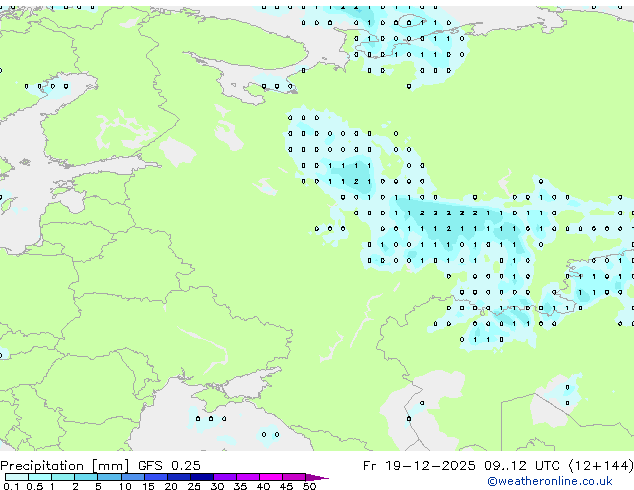The height and width of the screenshot is (490, 634).
Task: Select the 5–10 mm legend color
Action: (109, 477)
